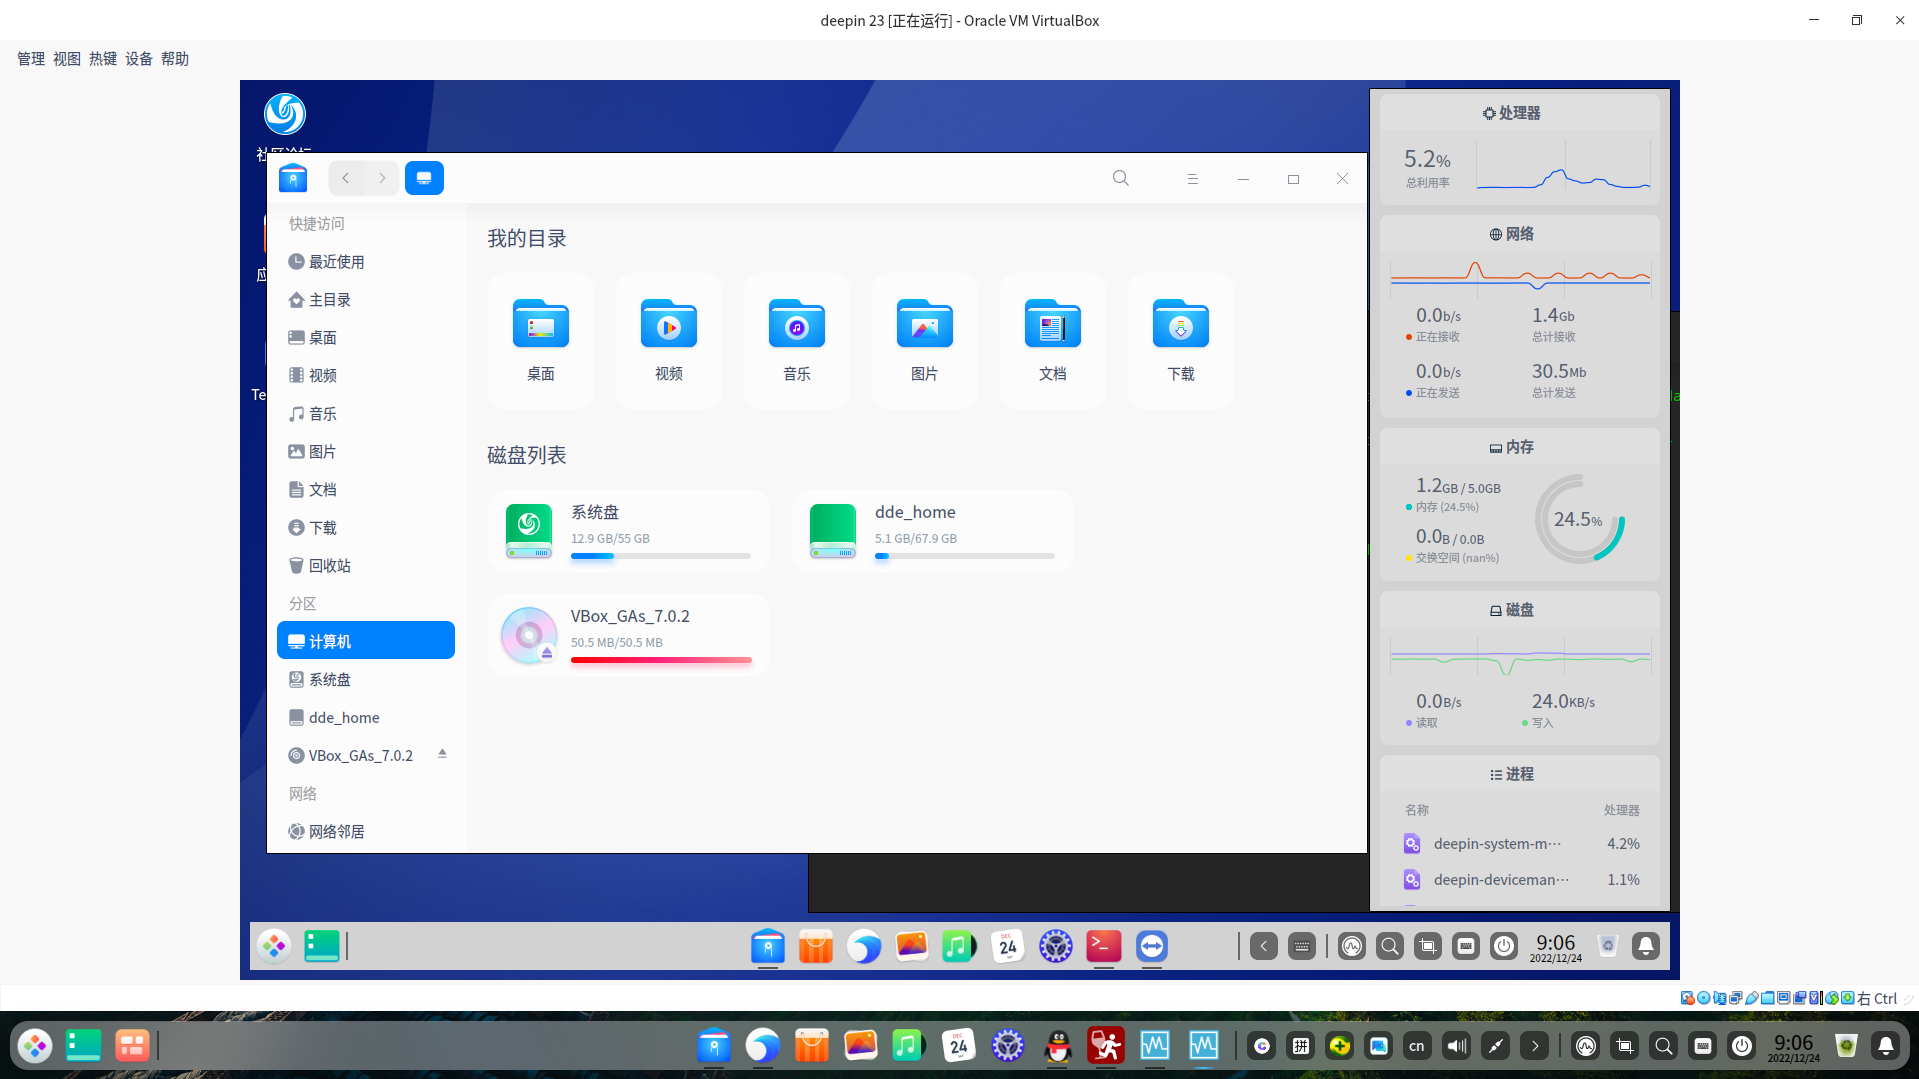Open the 桌面 folder in 我的目录
Screen dimensions: 1919x1079
click(541, 340)
